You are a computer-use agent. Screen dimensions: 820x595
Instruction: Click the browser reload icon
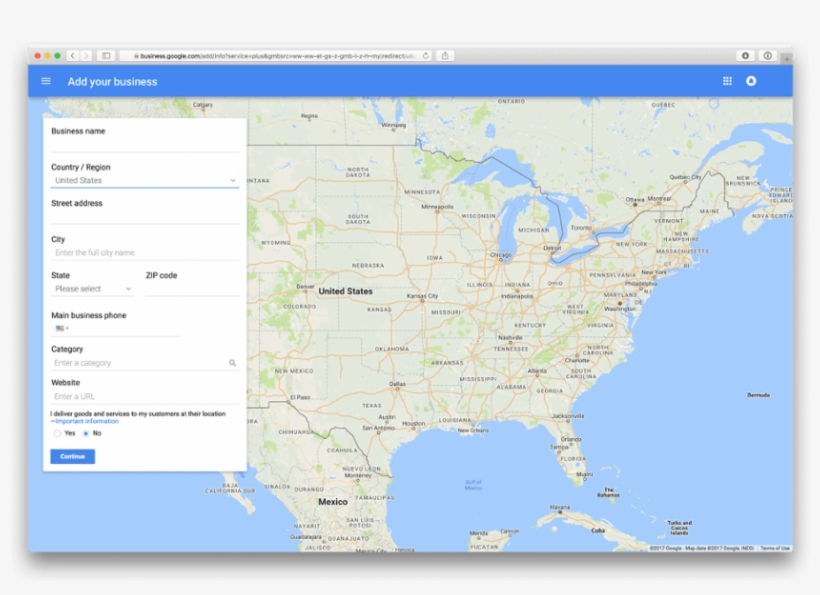point(425,57)
